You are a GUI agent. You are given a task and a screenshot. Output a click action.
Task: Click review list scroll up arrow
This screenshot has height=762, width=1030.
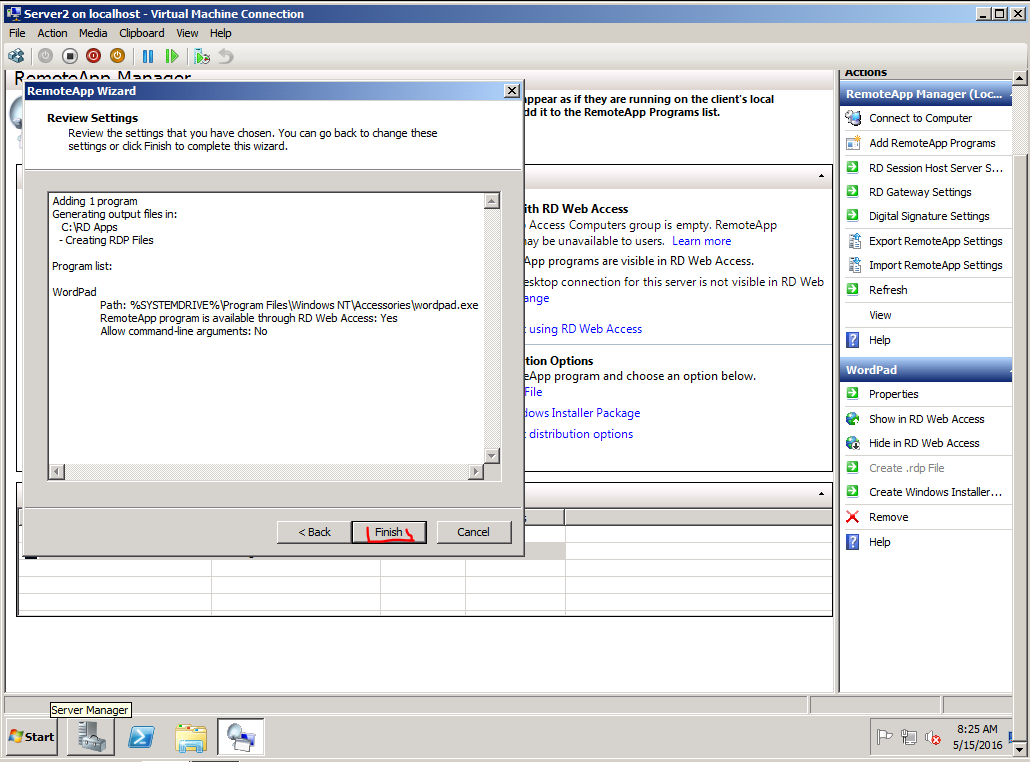[x=491, y=201]
